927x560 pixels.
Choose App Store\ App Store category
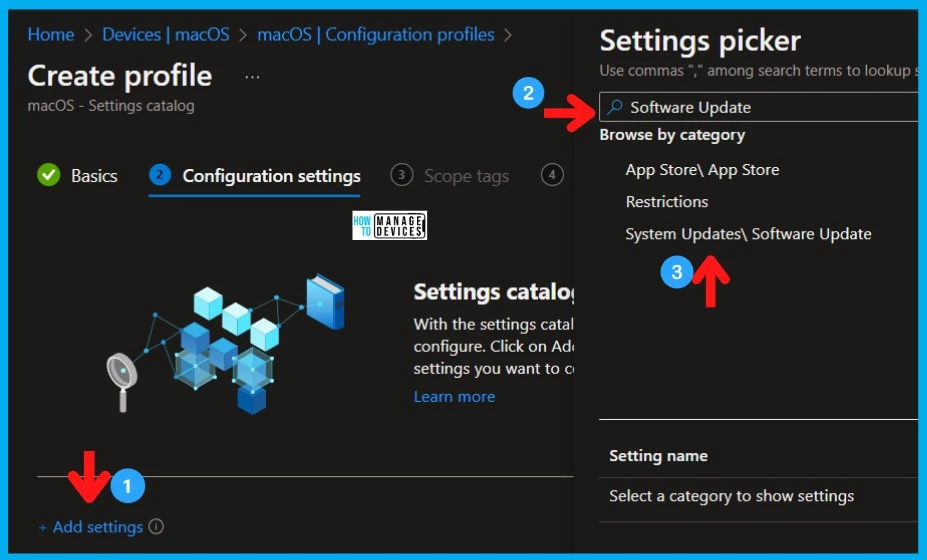click(702, 170)
